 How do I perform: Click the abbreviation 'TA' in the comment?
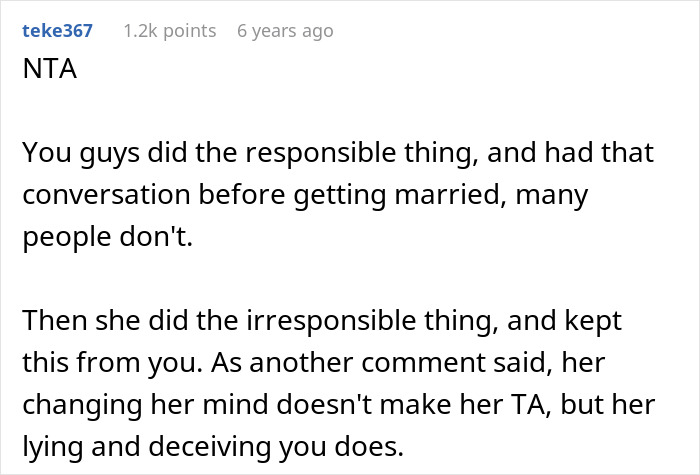528,404
